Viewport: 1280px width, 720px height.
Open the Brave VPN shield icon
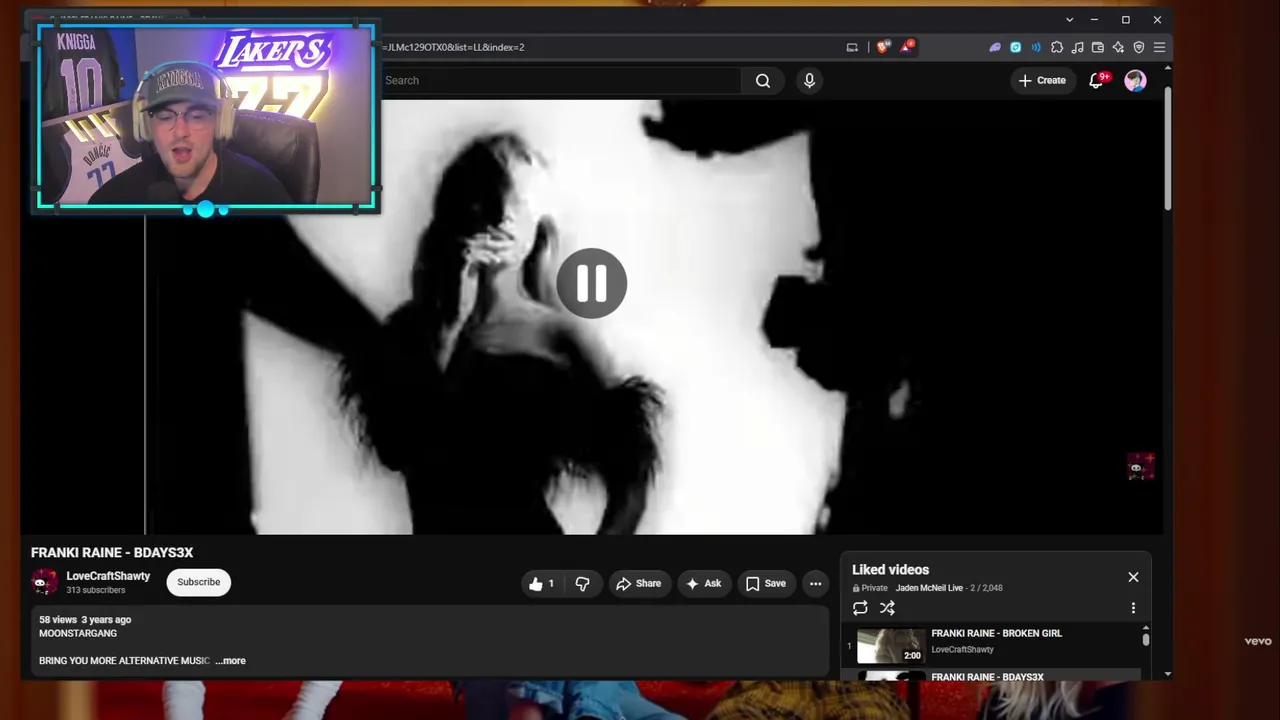[x=1138, y=47]
